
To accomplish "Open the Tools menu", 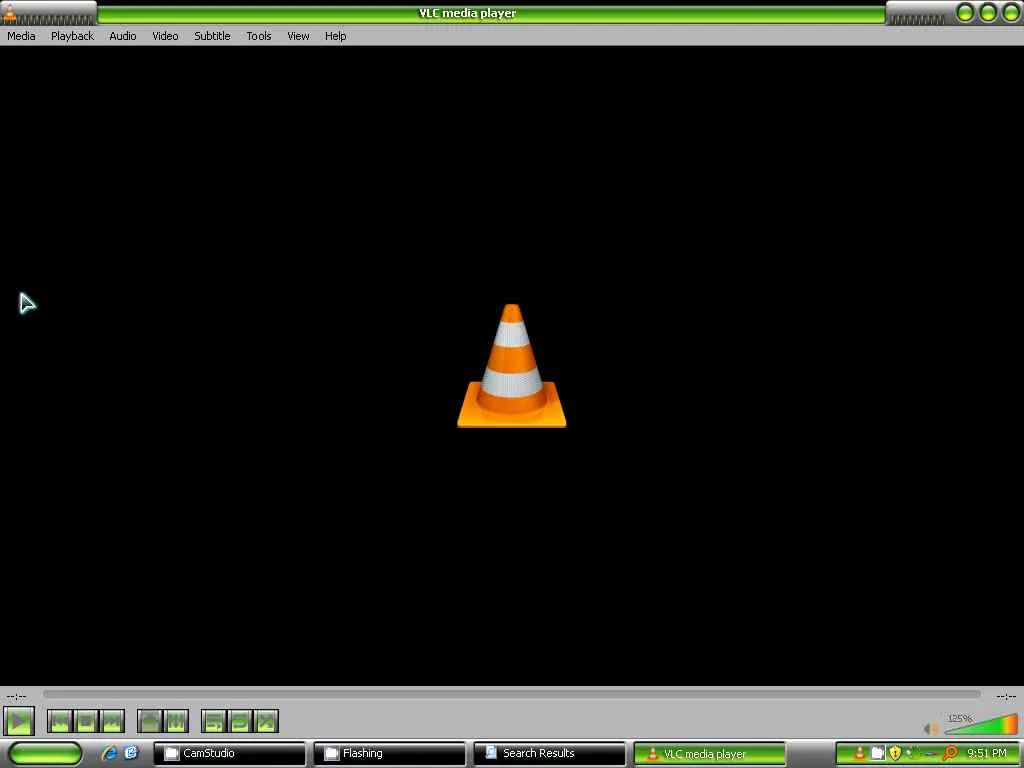I will pos(259,36).
